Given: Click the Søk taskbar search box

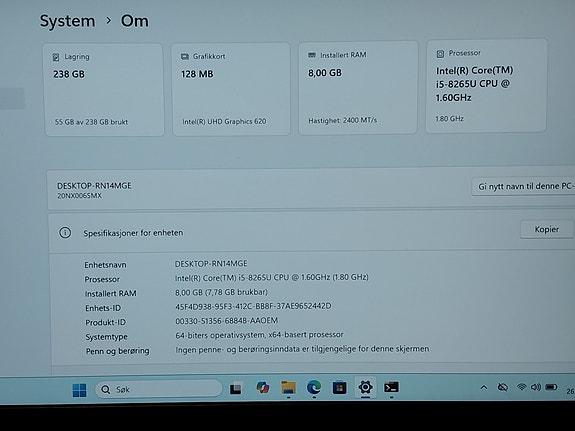Looking at the screenshot, I should pos(158,389).
